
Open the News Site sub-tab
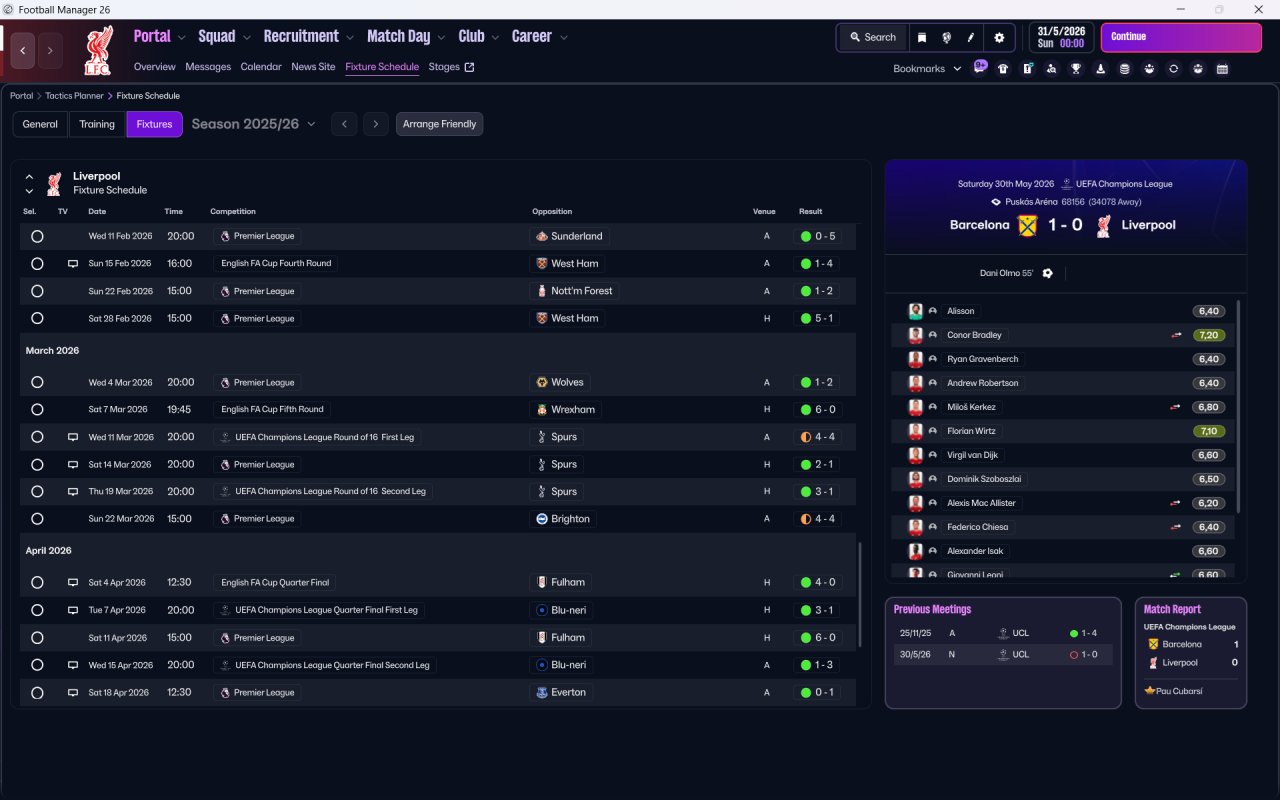(313, 67)
